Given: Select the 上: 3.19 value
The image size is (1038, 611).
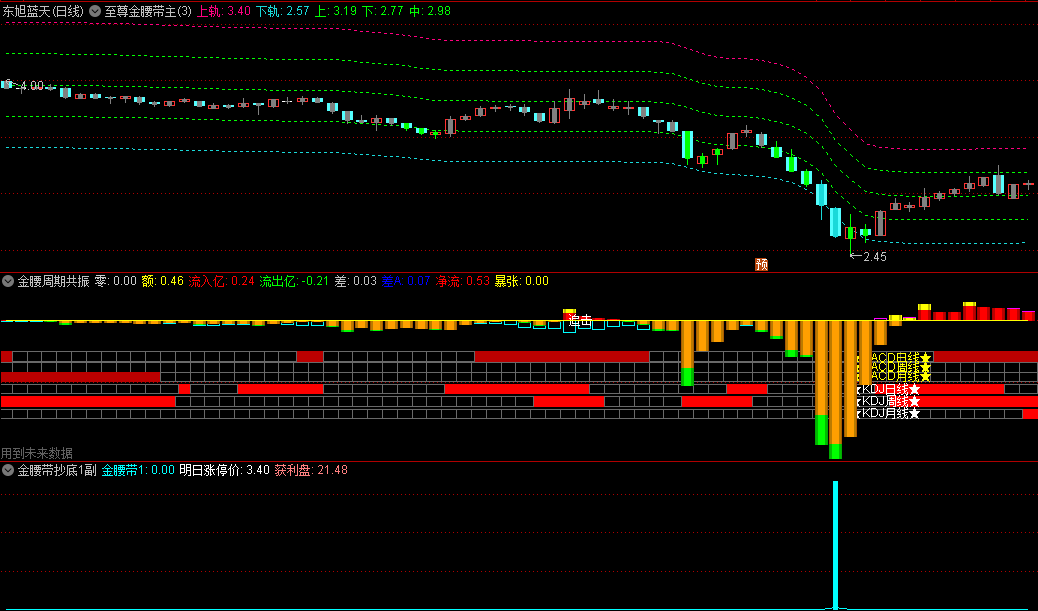Looking at the screenshot, I should point(335,11).
